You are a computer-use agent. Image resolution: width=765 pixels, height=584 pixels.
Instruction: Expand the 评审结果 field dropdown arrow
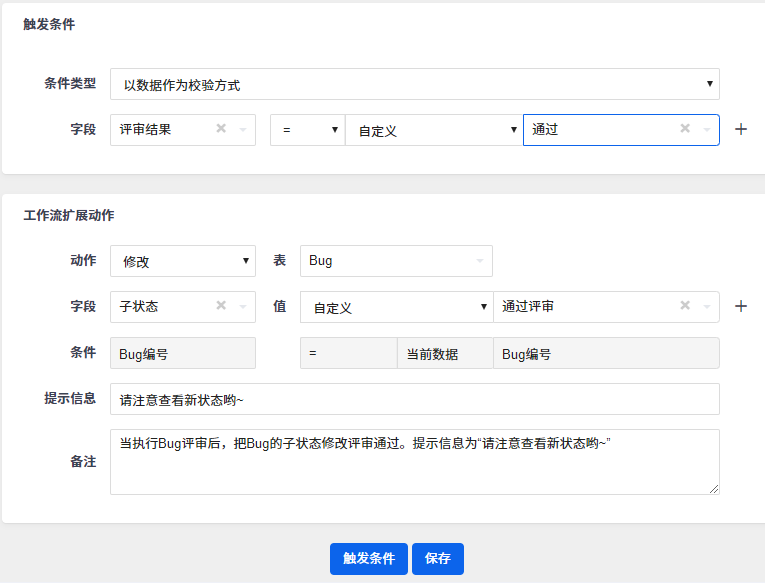click(242, 129)
